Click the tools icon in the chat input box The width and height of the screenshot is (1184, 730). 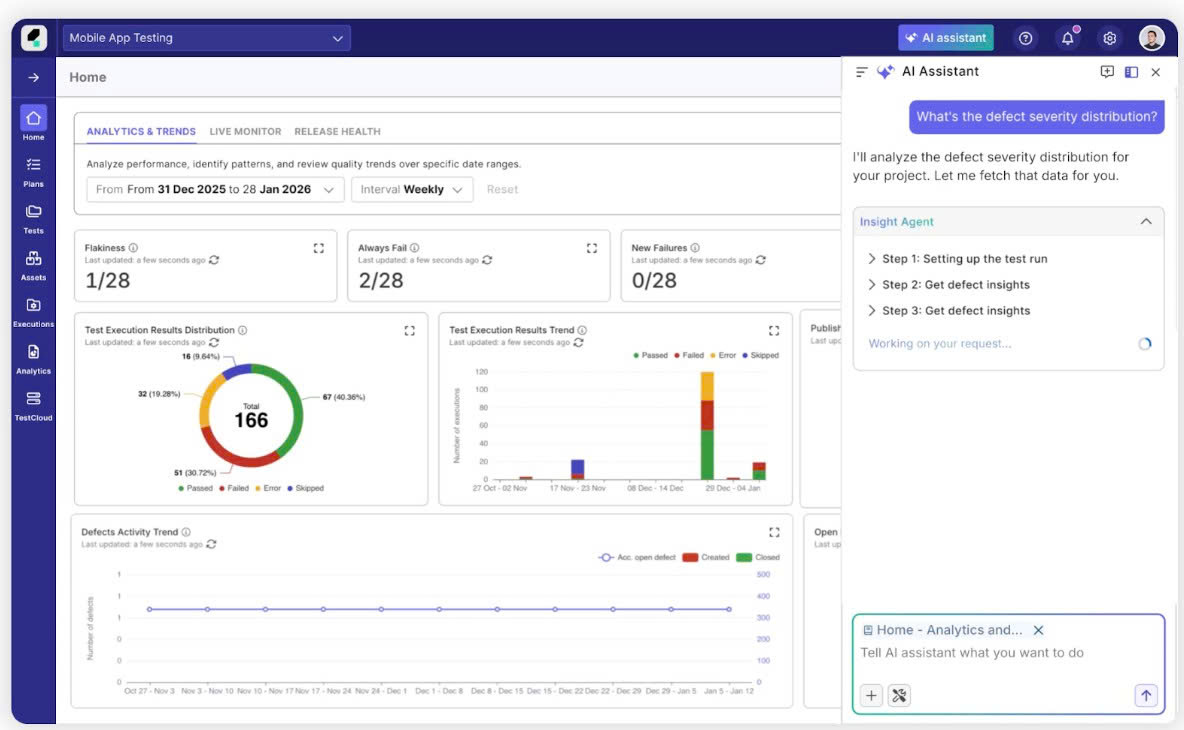pyautogui.click(x=899, y=695)
